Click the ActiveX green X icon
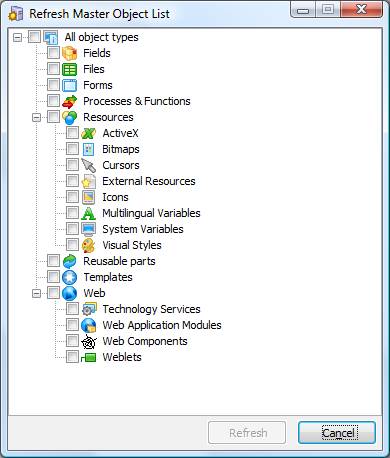The width and height of the screenshot is (390, 458). pyautogui.click(x=89, y=133)
